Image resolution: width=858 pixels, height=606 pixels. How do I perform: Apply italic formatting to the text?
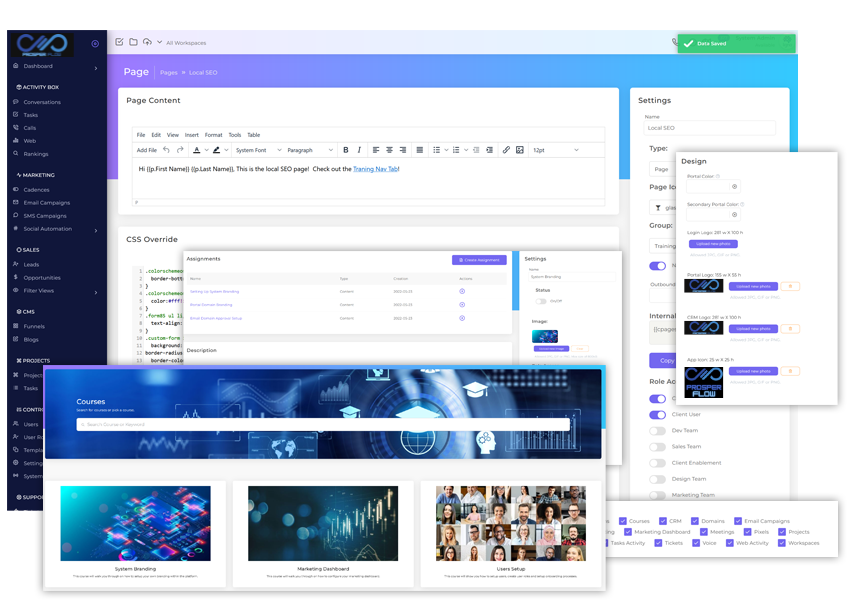[x=359, y=148]
